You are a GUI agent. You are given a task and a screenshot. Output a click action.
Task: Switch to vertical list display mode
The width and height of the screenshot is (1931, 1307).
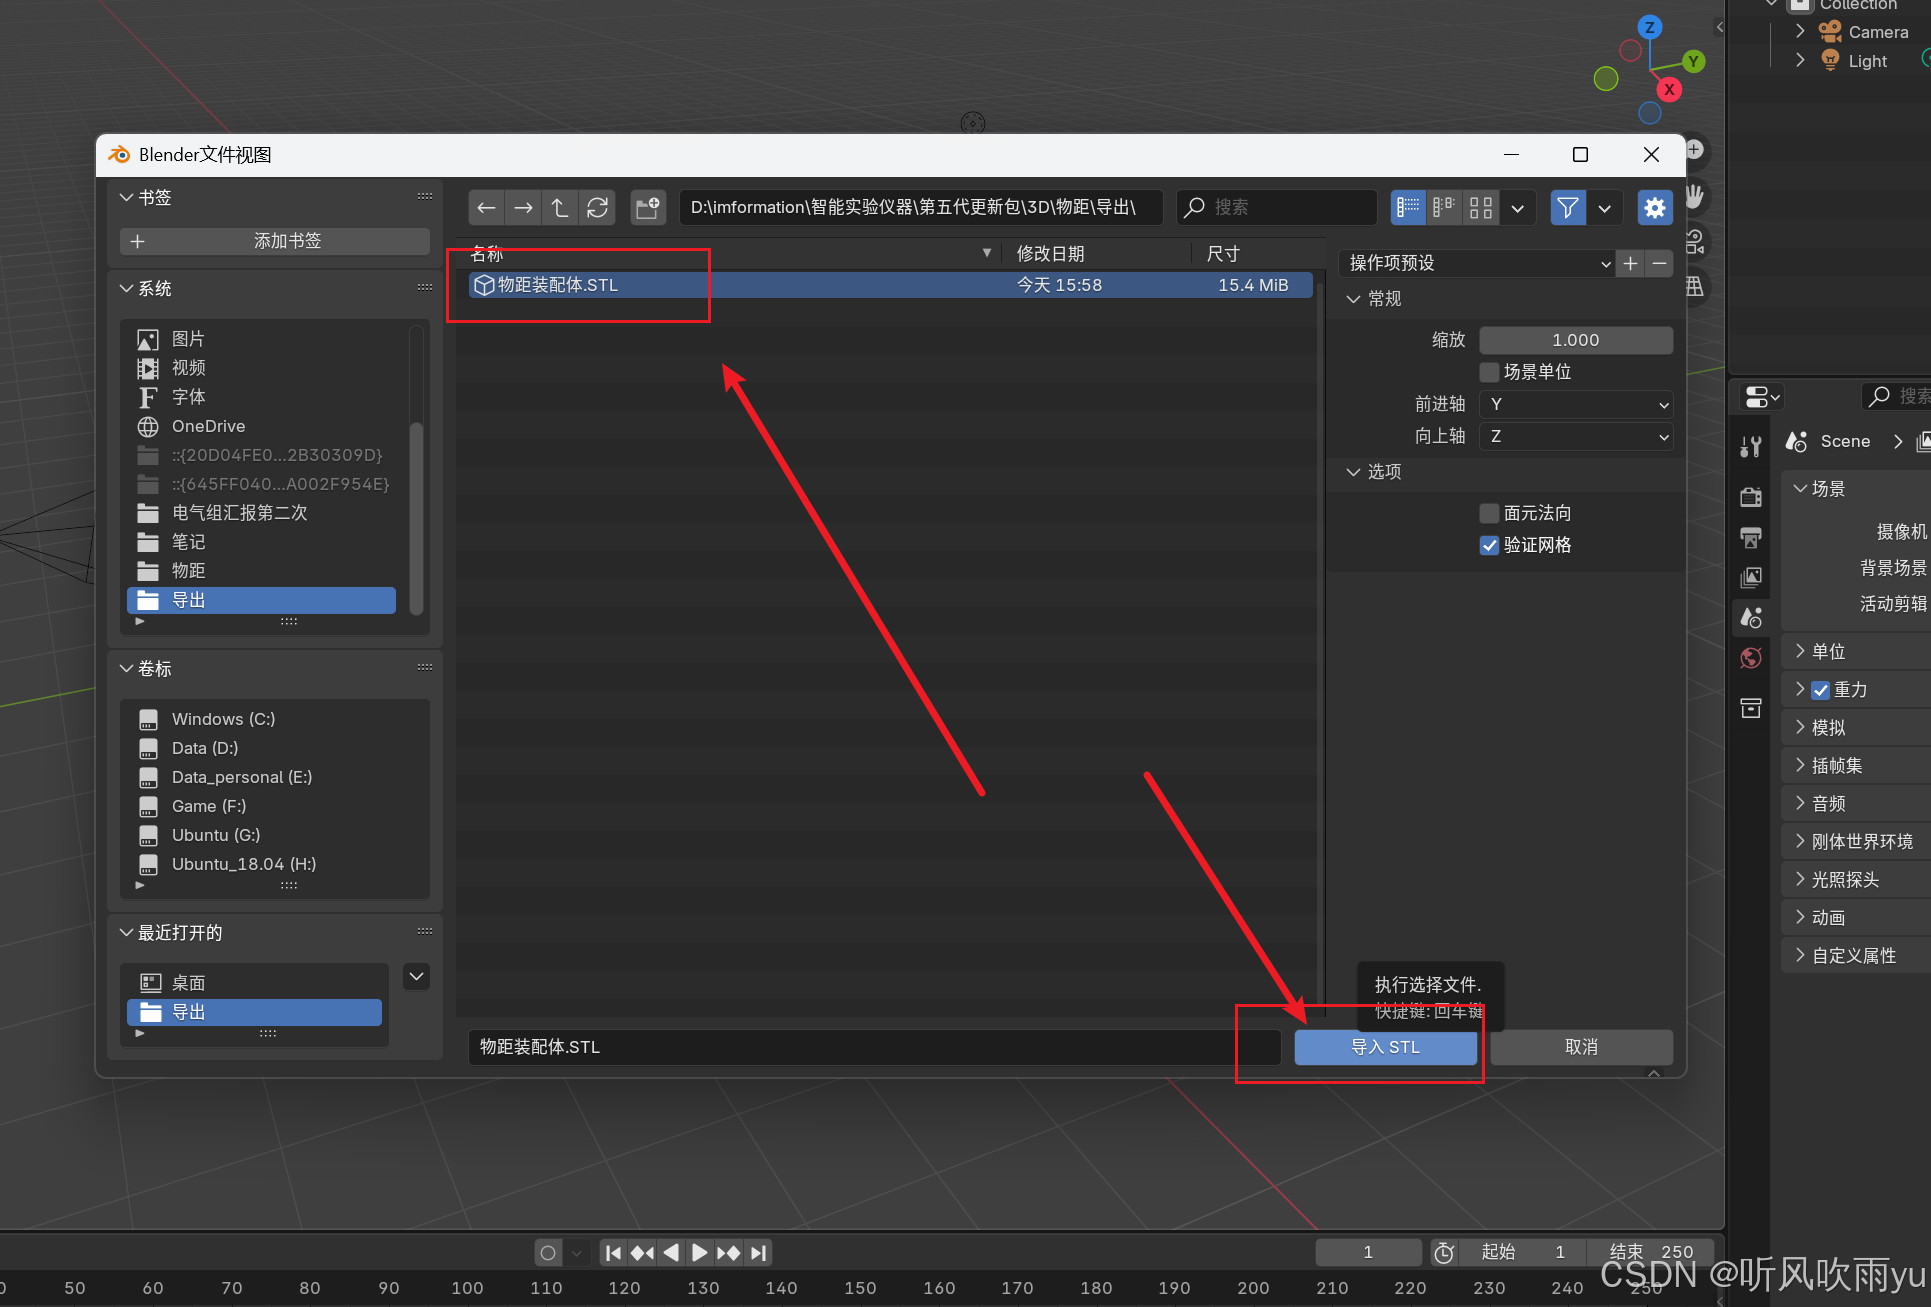click(1408, 207)
